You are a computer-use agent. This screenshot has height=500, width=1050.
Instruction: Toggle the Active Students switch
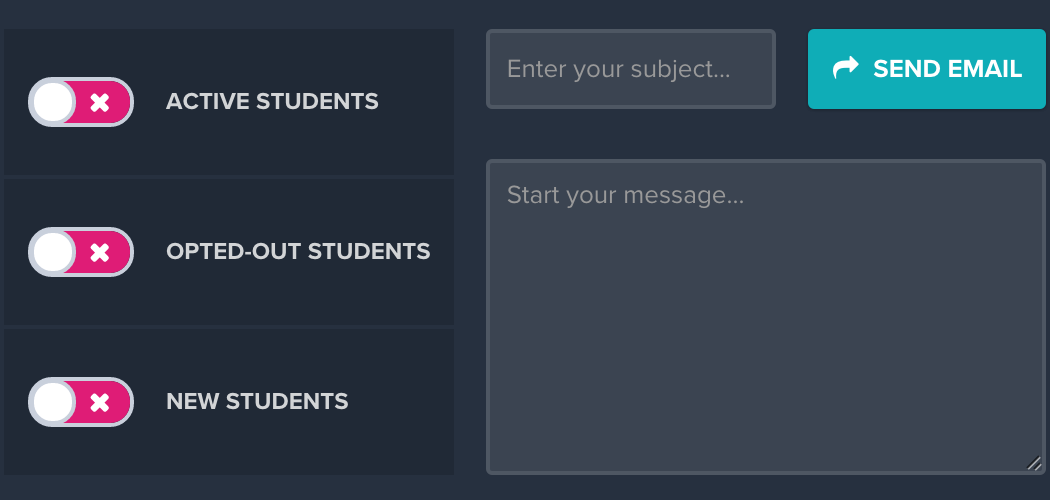tap(80, 102)
